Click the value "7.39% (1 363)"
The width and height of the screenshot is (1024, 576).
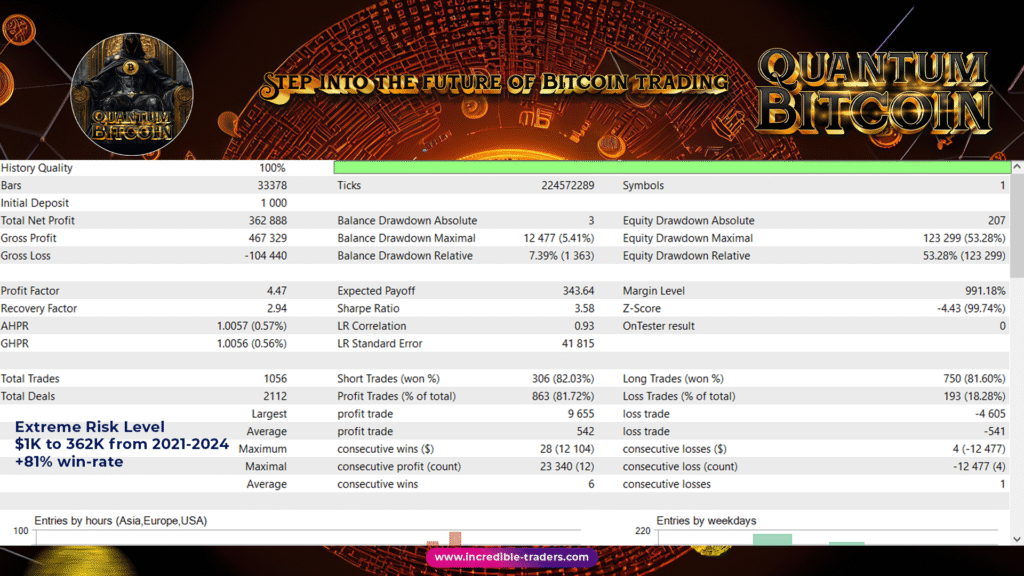[x=562, y=256]
